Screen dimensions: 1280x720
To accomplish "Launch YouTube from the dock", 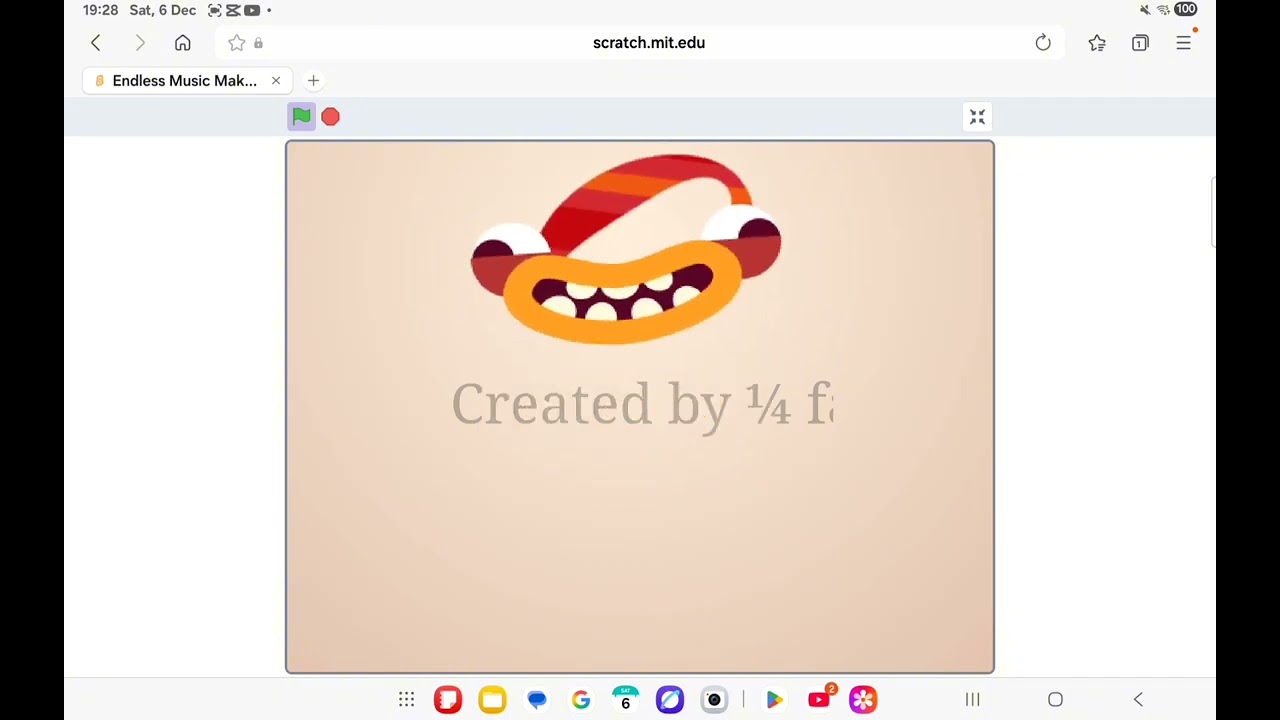I will [819, 700].
